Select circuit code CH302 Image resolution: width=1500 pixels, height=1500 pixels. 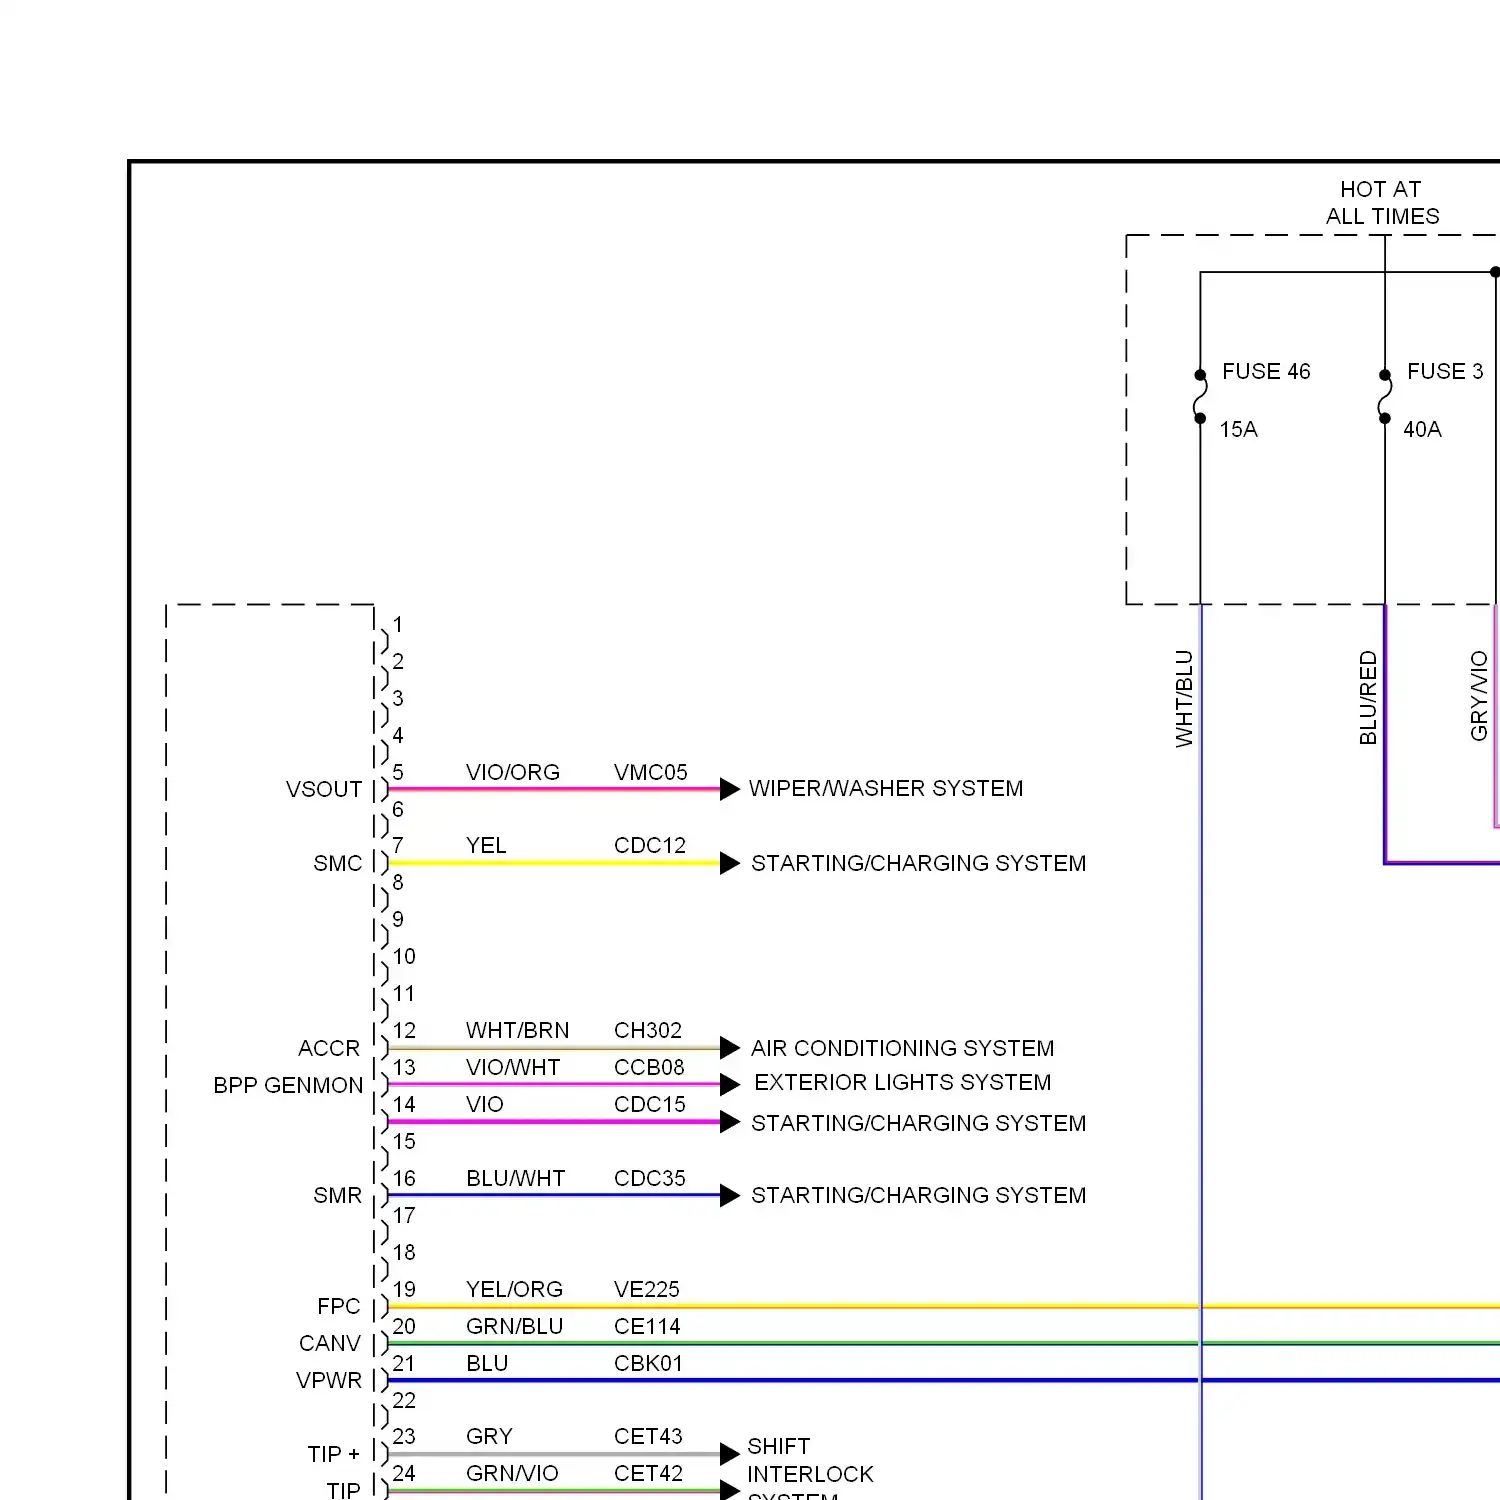point(648,1030)
